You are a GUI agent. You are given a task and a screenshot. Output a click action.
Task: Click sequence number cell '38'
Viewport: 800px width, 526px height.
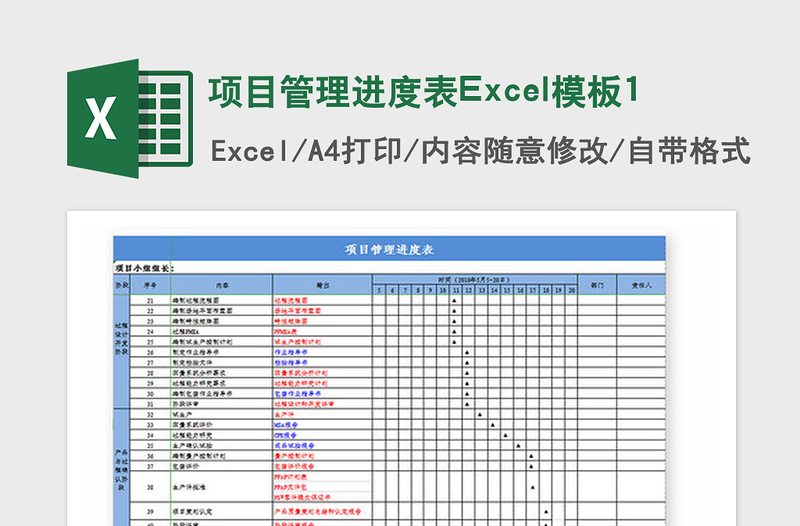pos(150,487)
